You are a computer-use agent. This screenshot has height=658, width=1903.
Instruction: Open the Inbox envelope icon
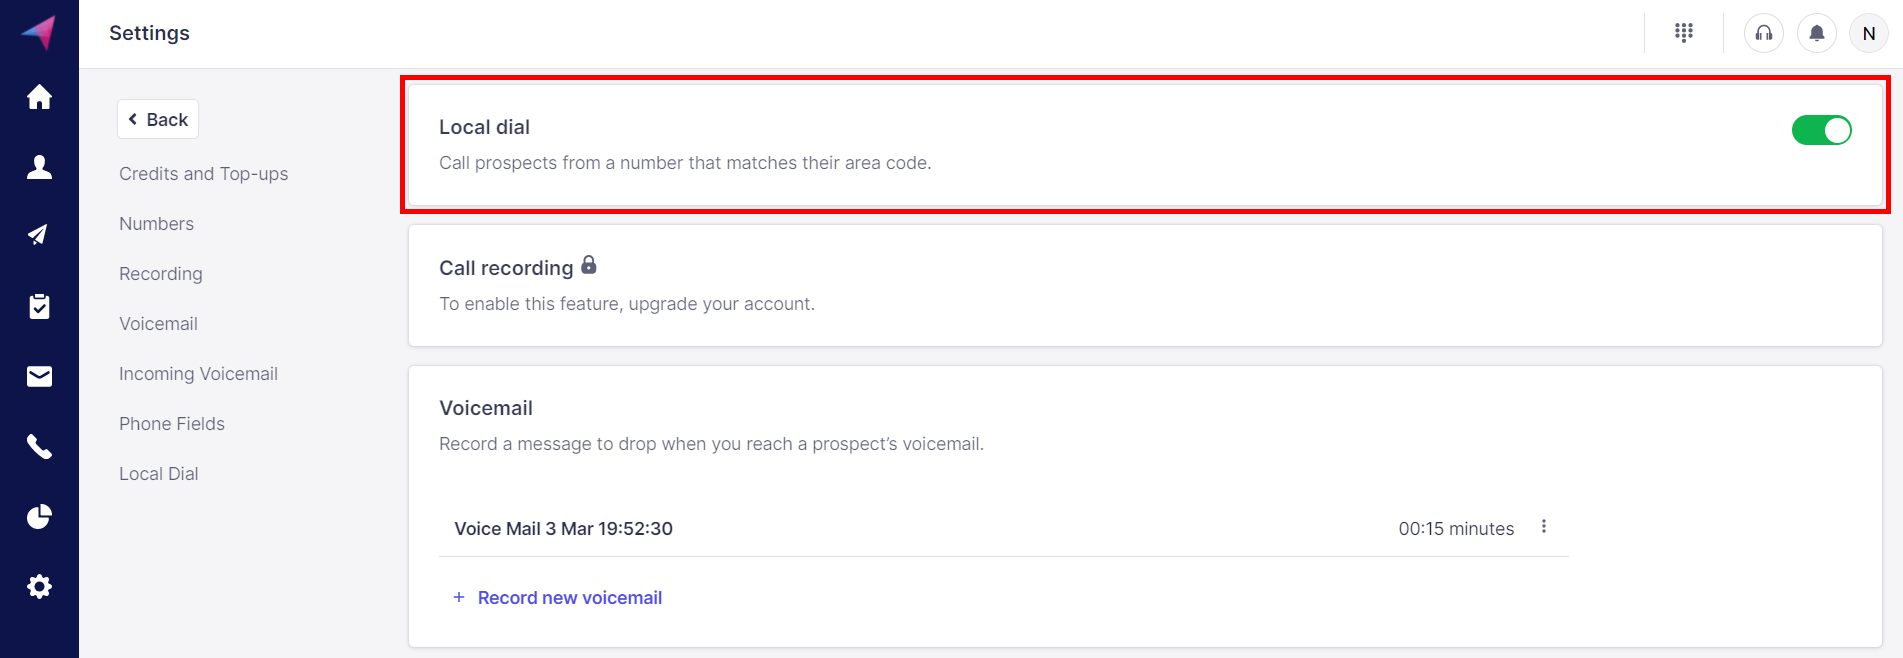pos(39,376)
